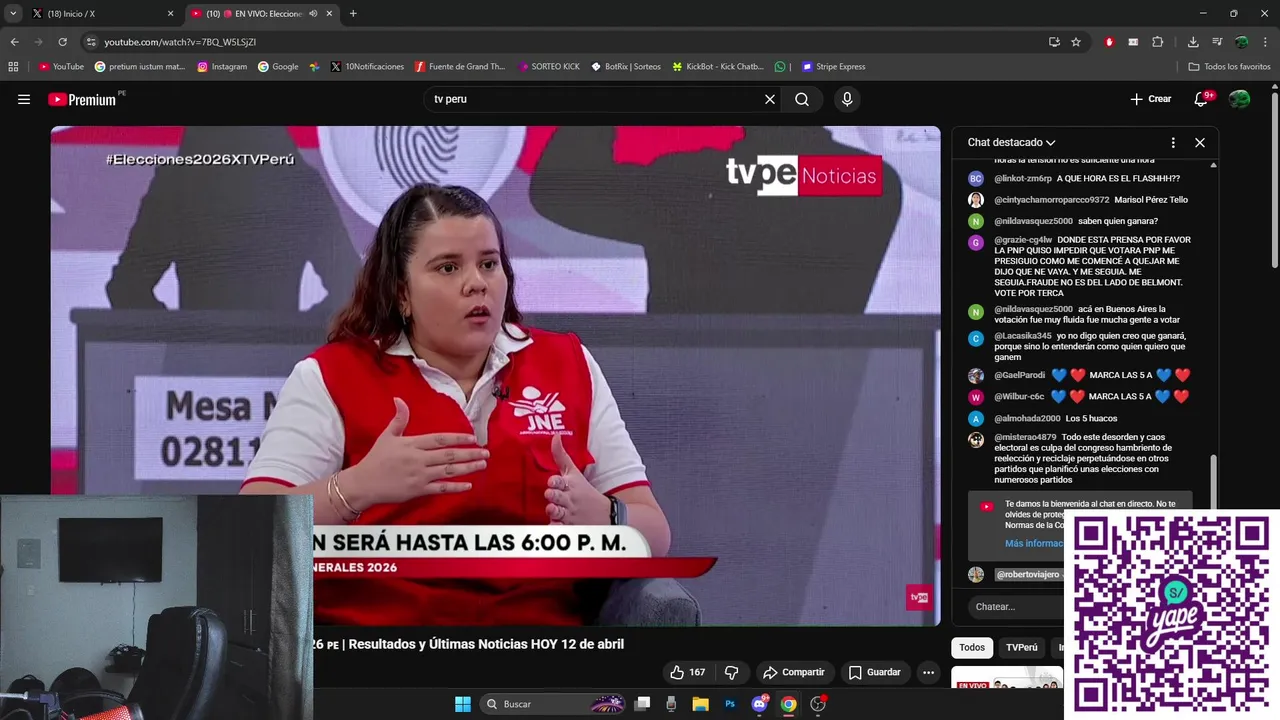Image resolution: width=1280 pixels, height=720 pixels.
Task: Click the 'Guardar' button
Action: click(875, 672)
